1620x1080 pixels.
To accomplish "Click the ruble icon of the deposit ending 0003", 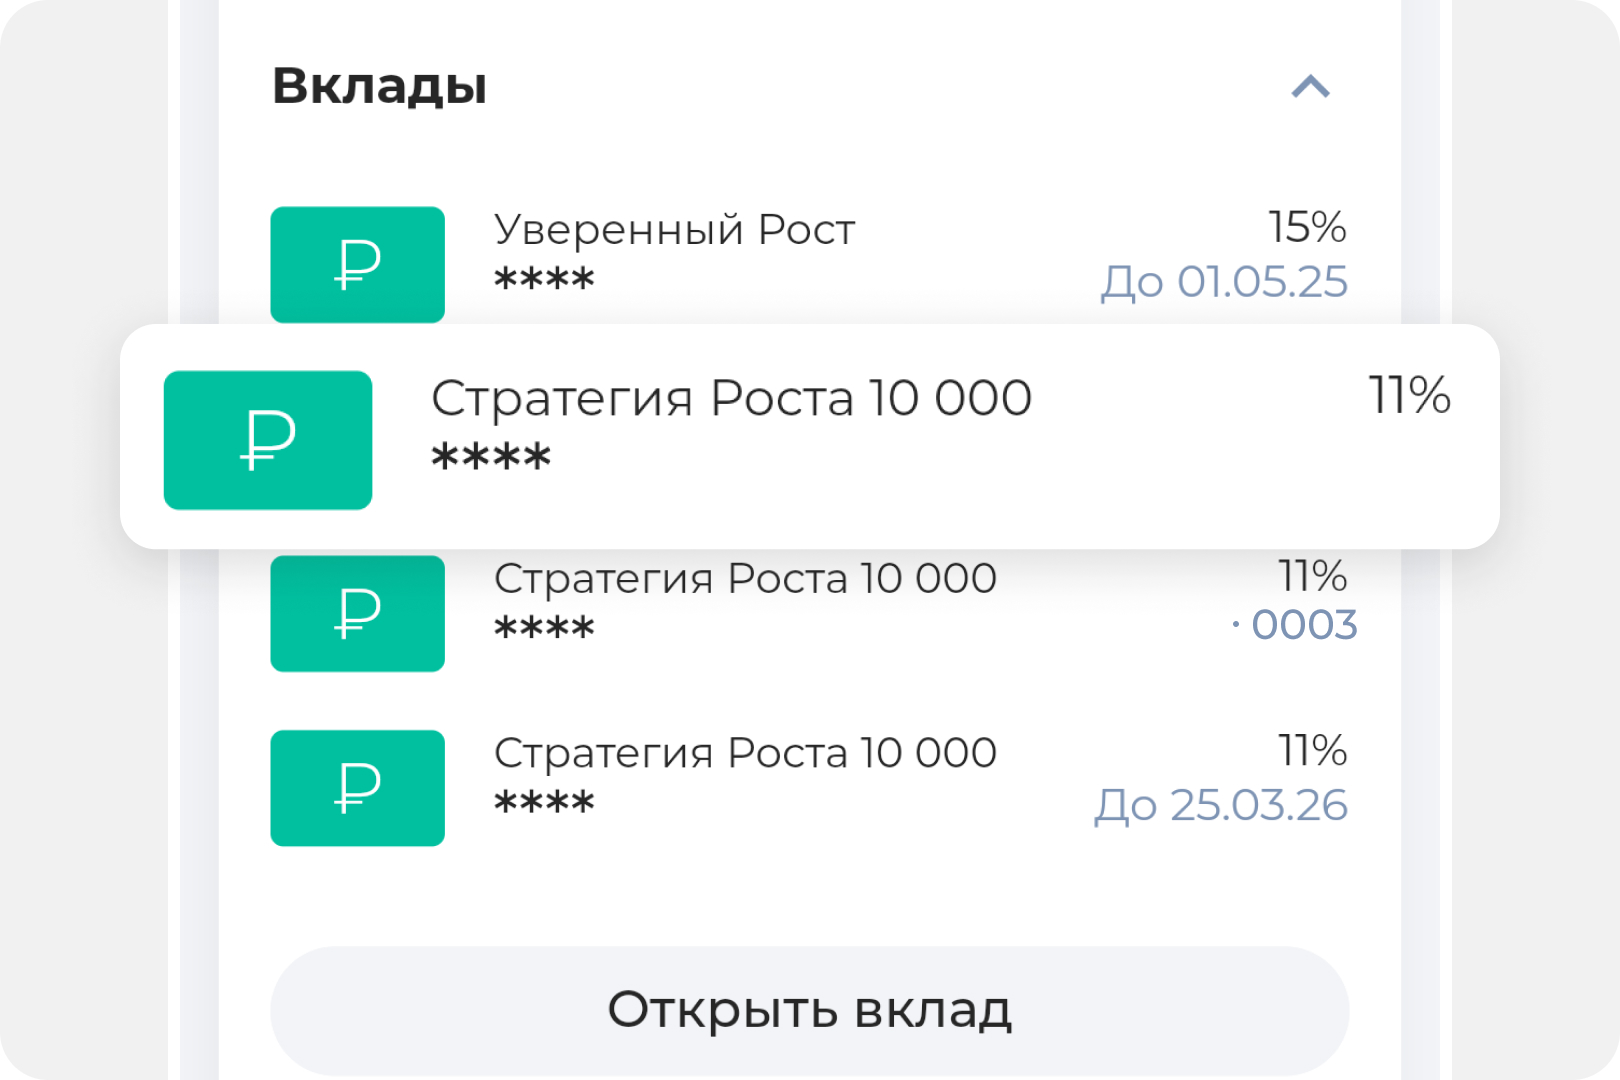I will pos(357,613).
